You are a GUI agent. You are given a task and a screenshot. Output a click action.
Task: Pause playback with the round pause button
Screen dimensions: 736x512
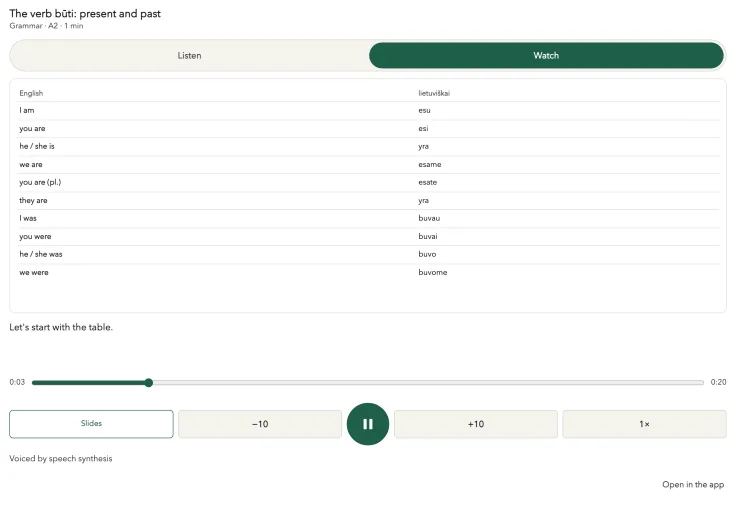tap(368, 424)
